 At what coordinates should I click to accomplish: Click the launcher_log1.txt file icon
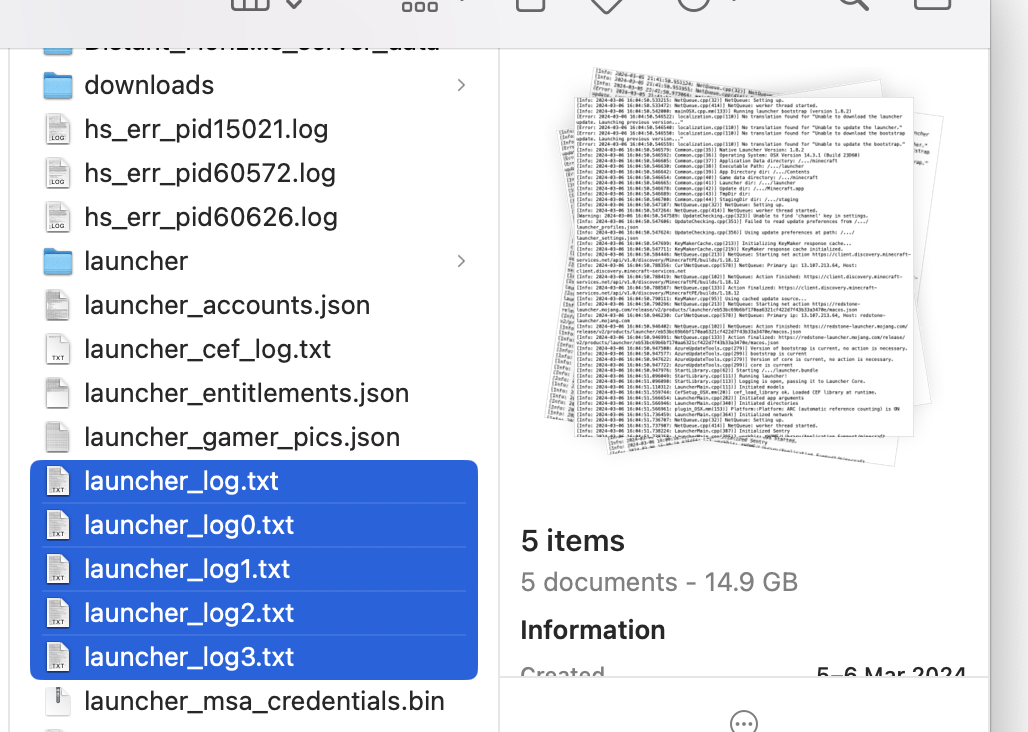58,568
